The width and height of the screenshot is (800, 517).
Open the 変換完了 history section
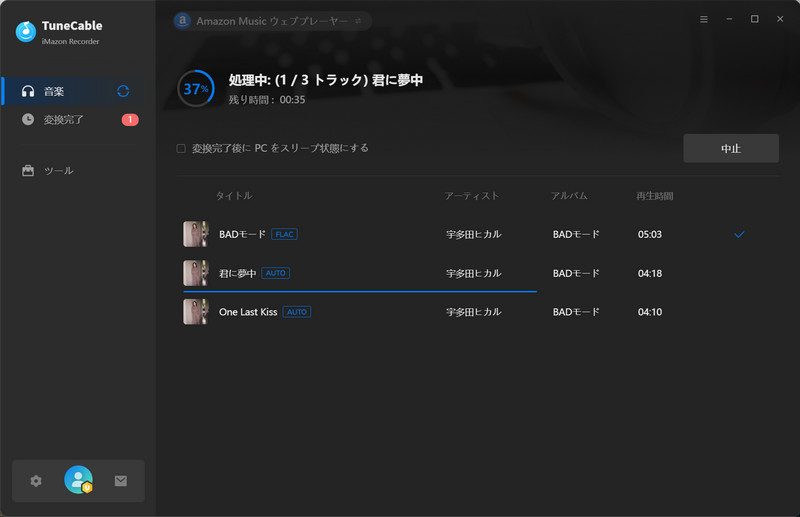(79, 119)
